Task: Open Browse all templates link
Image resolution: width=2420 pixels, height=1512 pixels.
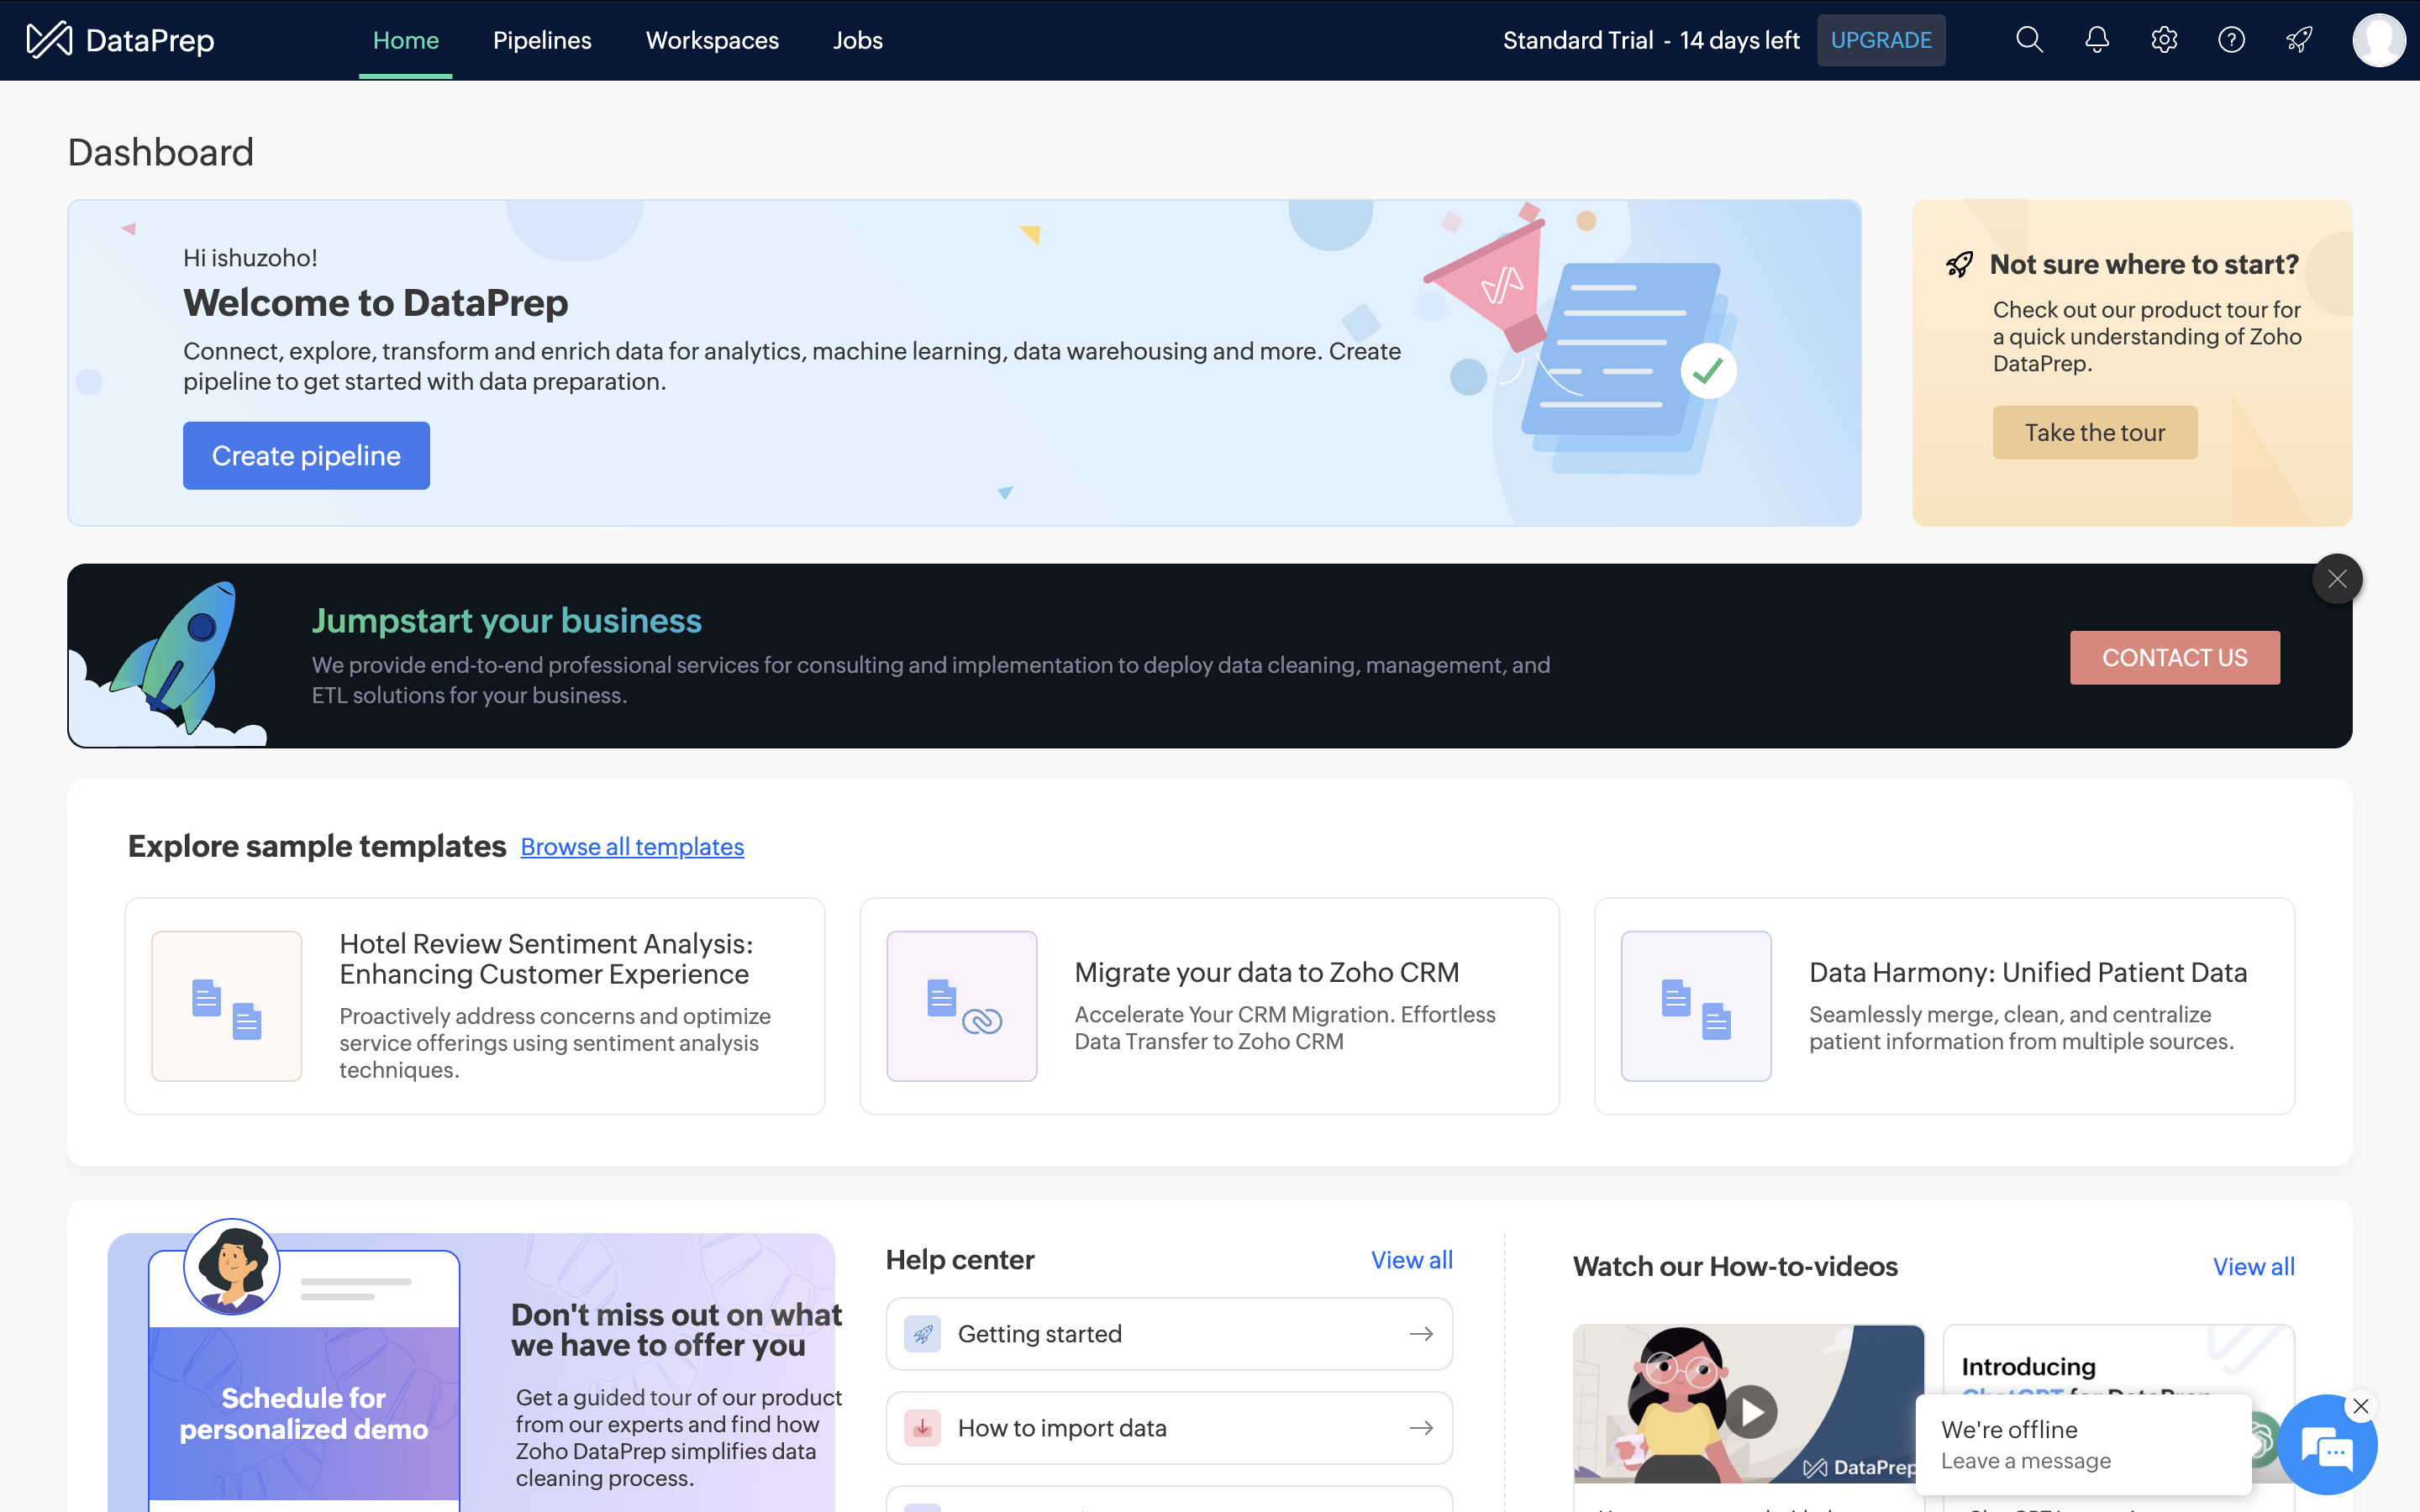Action: [632, 847]
